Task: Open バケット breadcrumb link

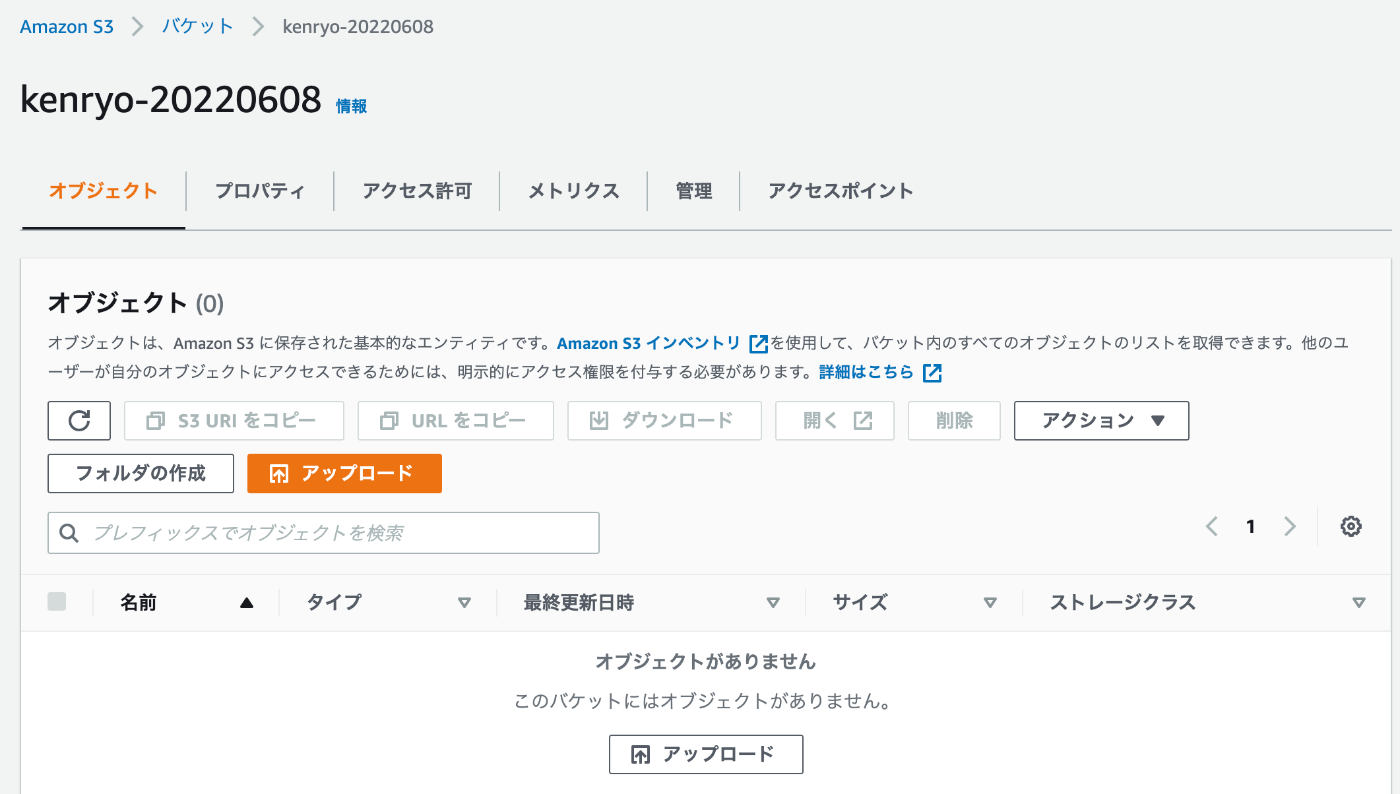Action: click(198, 27)
